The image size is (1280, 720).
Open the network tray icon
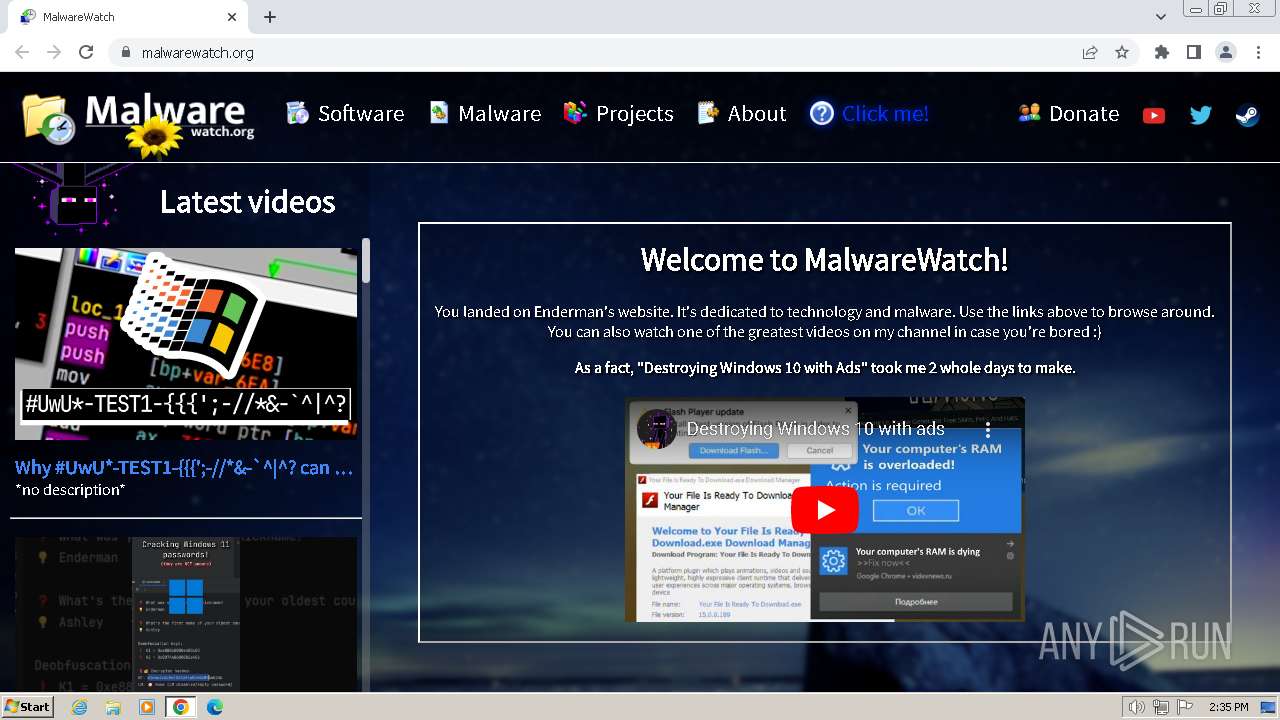pyautogui.click(x=1160, y=707)
